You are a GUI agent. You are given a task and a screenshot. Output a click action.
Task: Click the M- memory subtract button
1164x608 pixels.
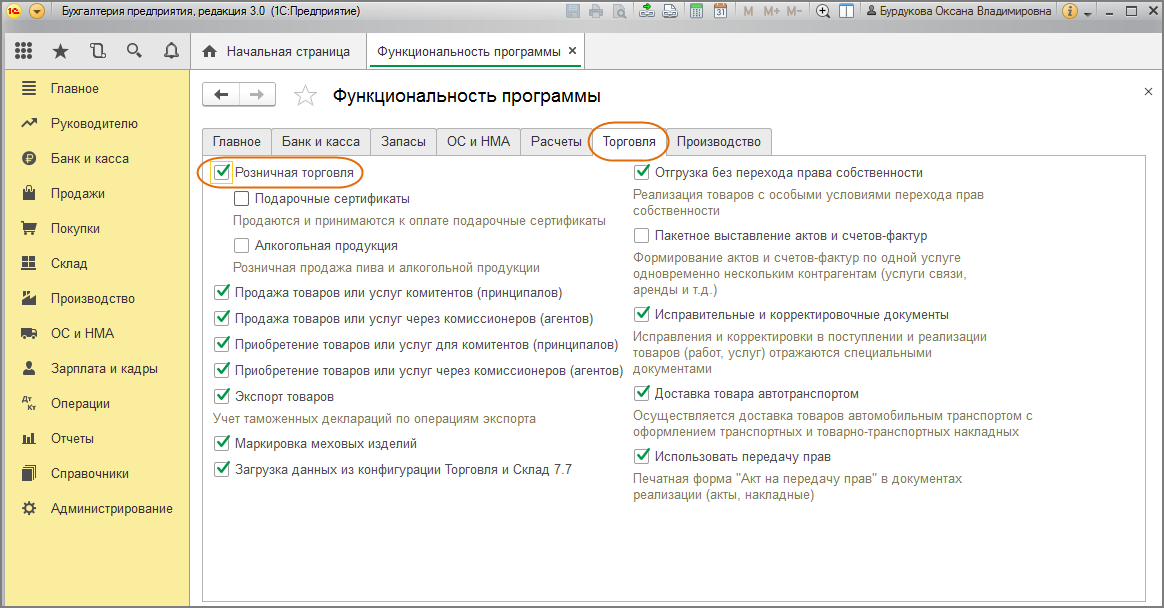794,11
